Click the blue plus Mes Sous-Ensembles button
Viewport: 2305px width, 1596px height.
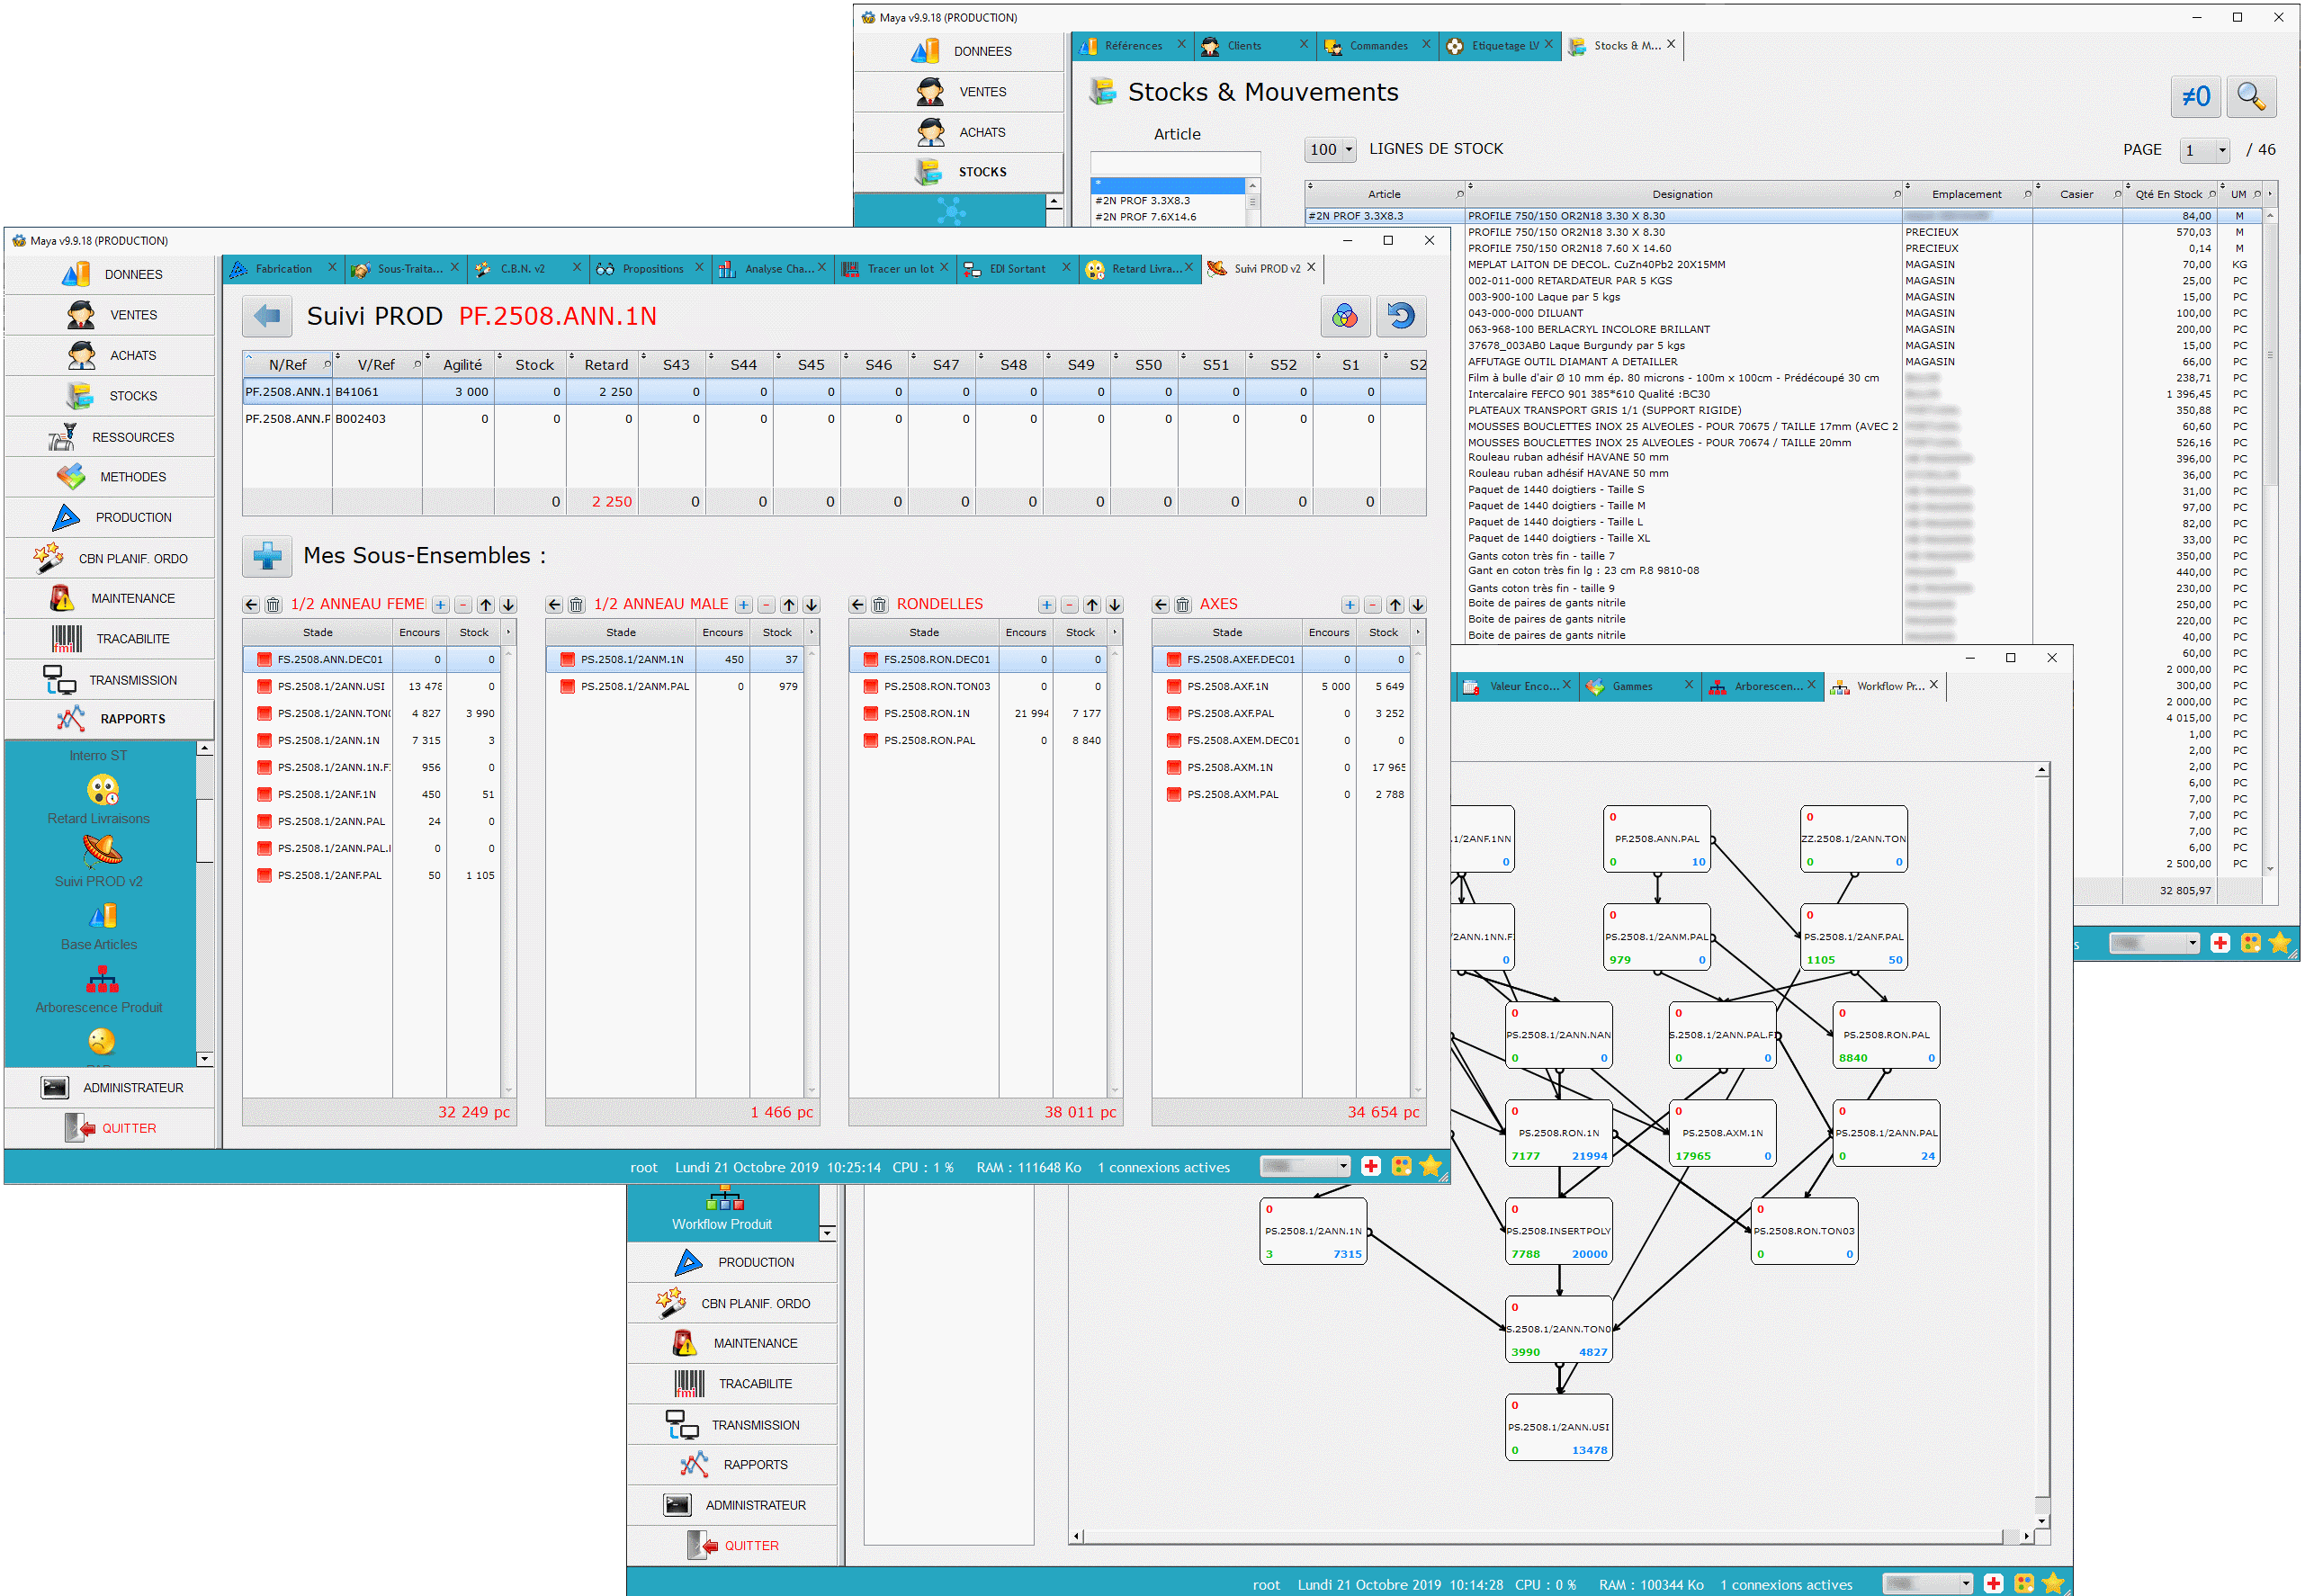267,556
